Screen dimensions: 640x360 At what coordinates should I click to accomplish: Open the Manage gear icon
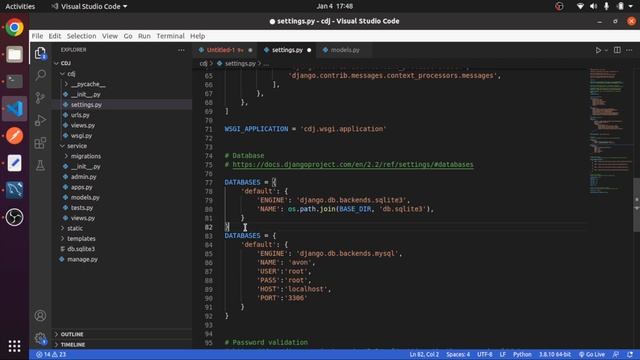(40, 338)
